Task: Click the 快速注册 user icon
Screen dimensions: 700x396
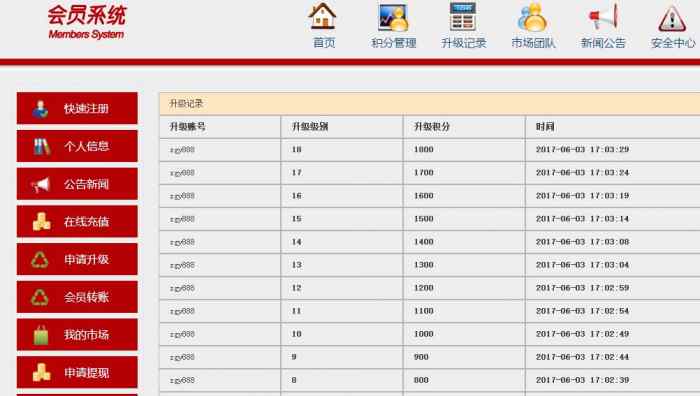Action: pyautogui.click(x=40, y=108)
